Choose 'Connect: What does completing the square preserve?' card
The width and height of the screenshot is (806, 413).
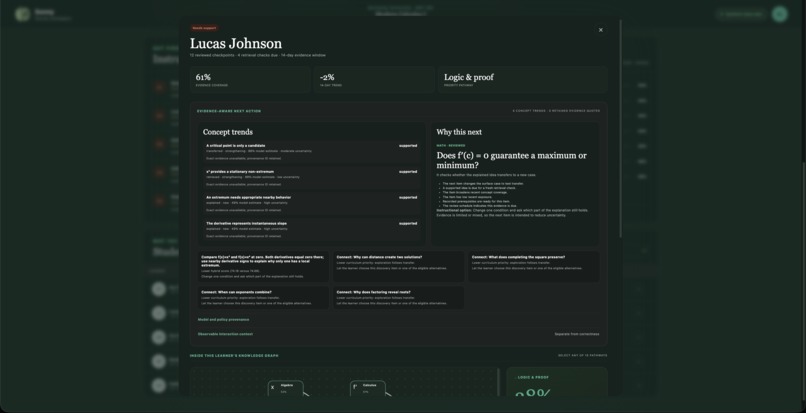pyautogui.click(x=534, y=266)
